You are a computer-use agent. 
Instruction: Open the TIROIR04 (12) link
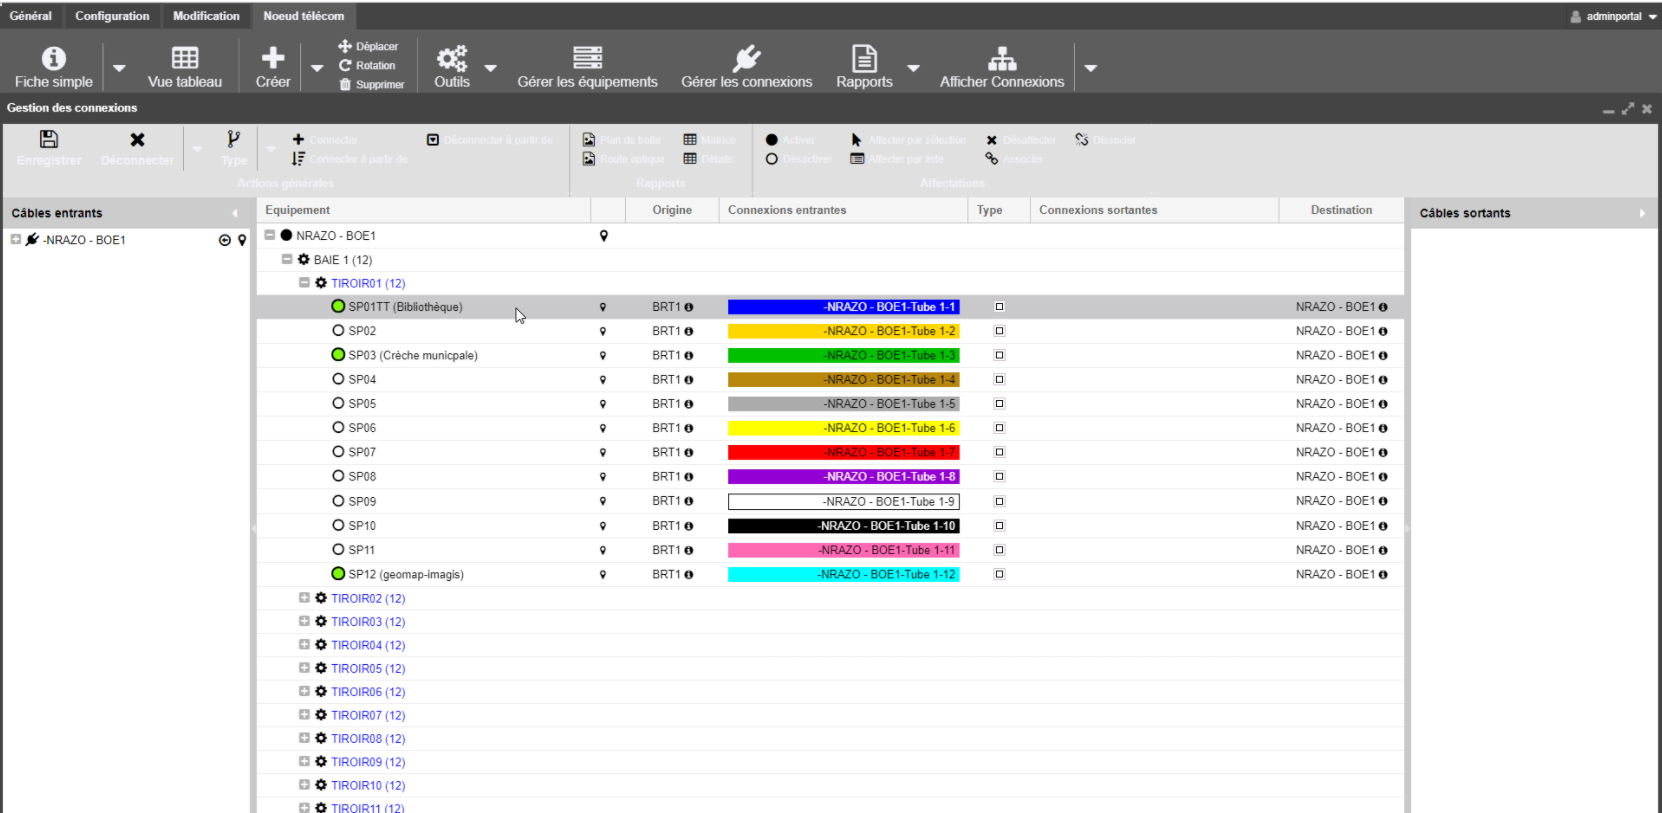[x=368, y=645]
